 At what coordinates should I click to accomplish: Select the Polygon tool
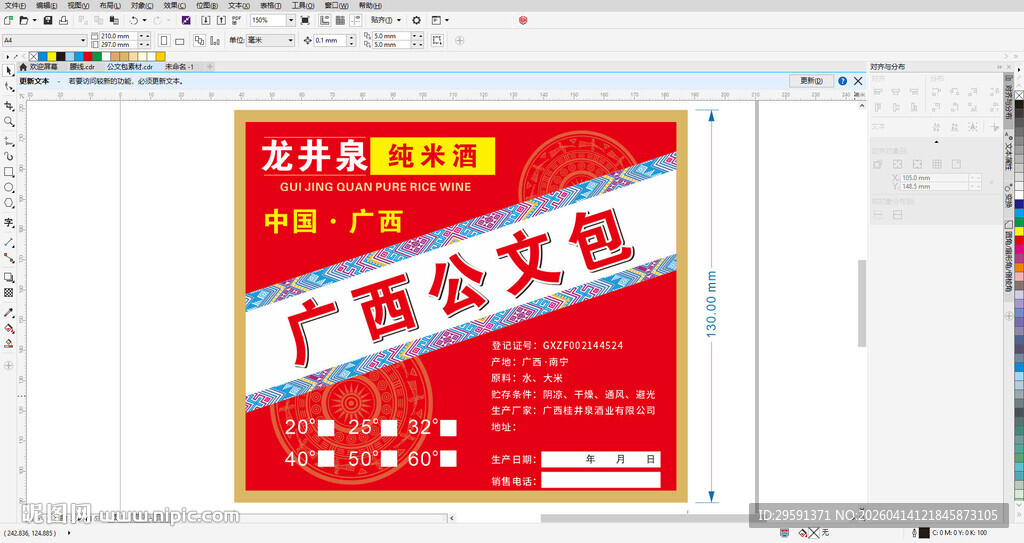click(8, 204)
